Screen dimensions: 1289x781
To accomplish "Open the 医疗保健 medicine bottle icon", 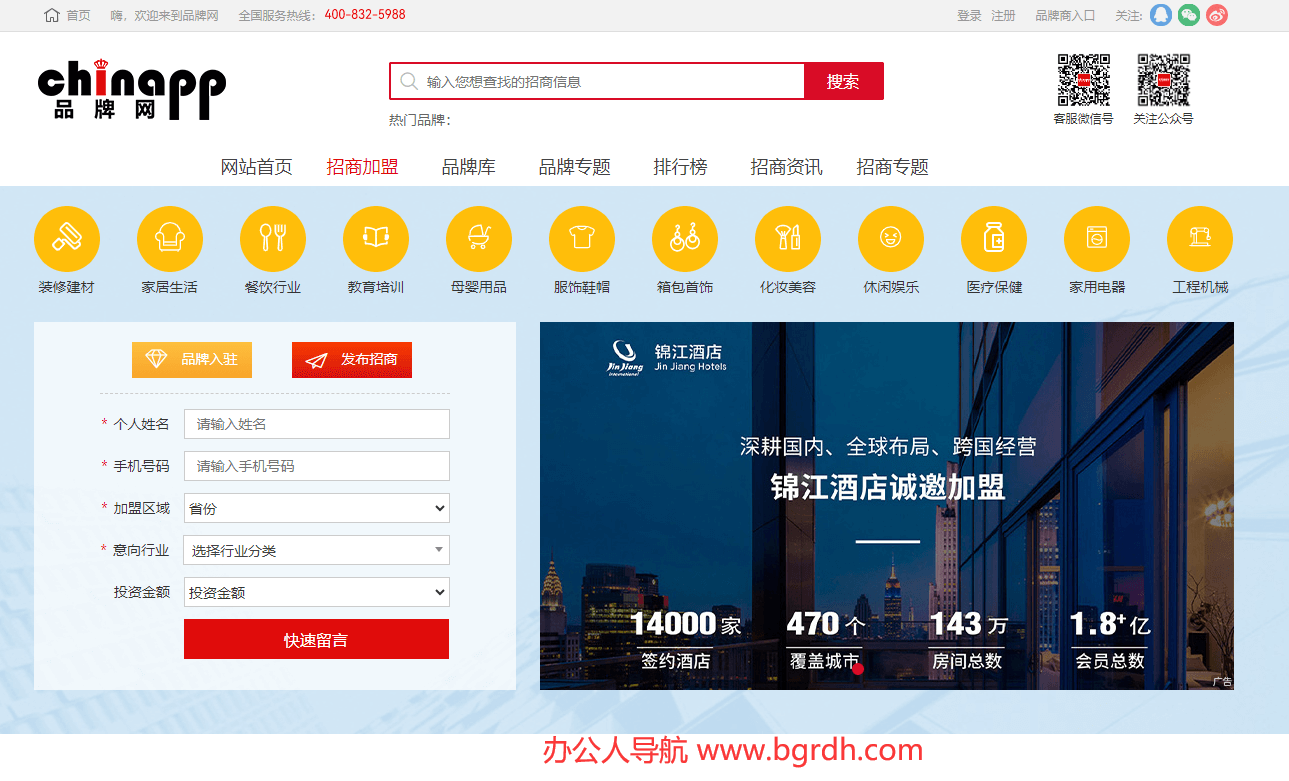I will tap(994, 239).
